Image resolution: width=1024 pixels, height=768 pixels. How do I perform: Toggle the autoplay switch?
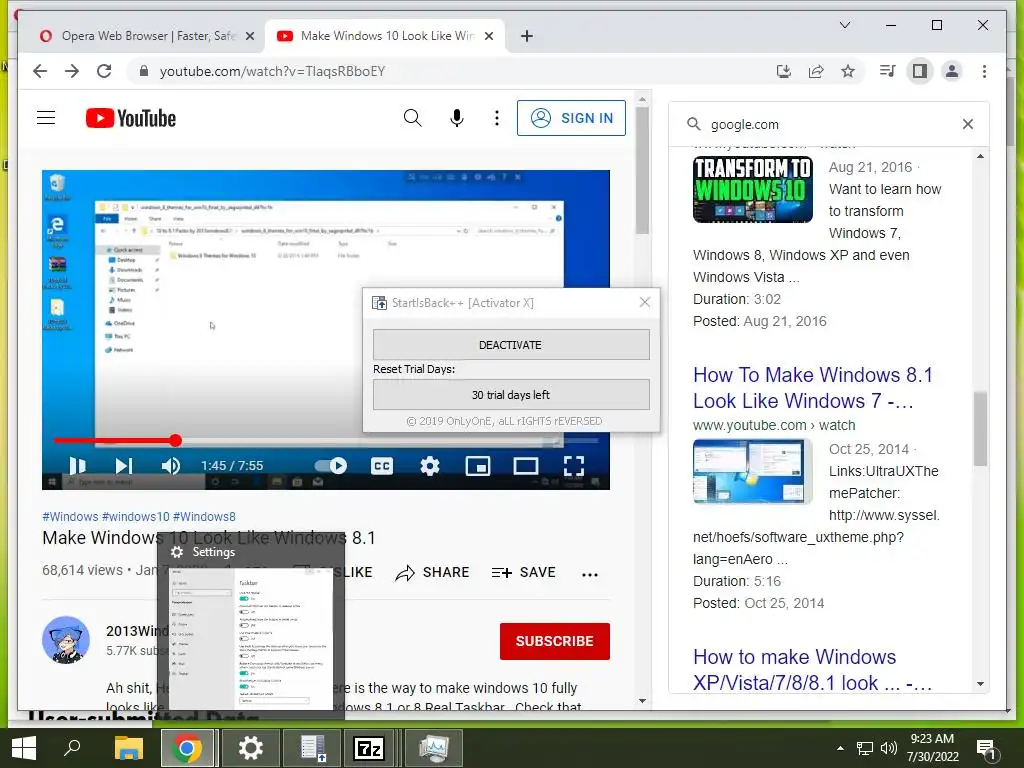tap(331, 466)
